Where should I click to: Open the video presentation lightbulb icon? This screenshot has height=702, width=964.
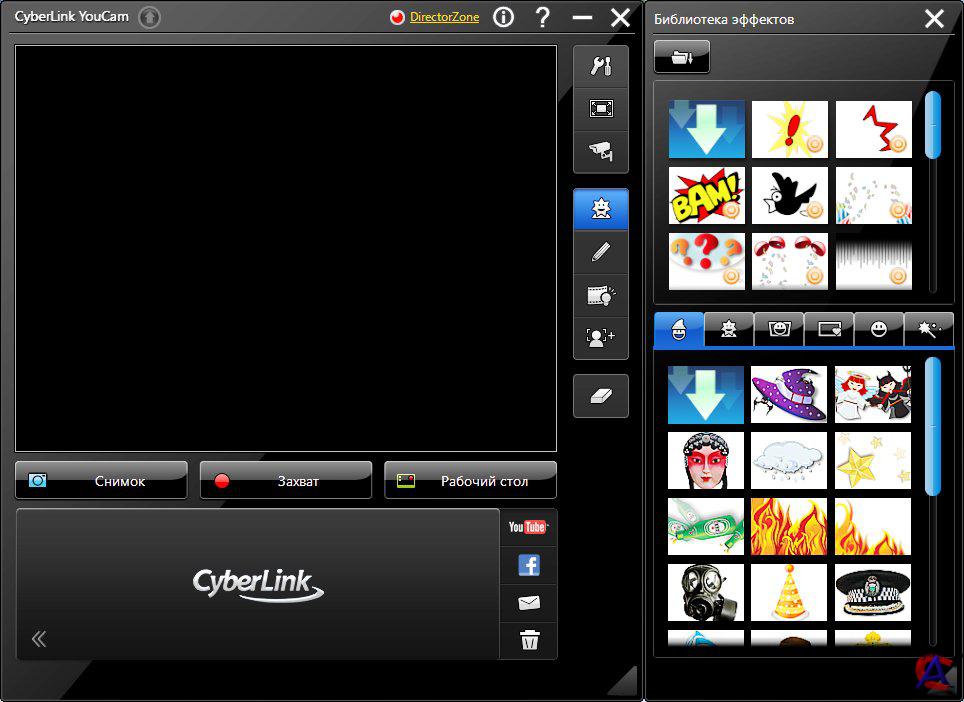601,295
